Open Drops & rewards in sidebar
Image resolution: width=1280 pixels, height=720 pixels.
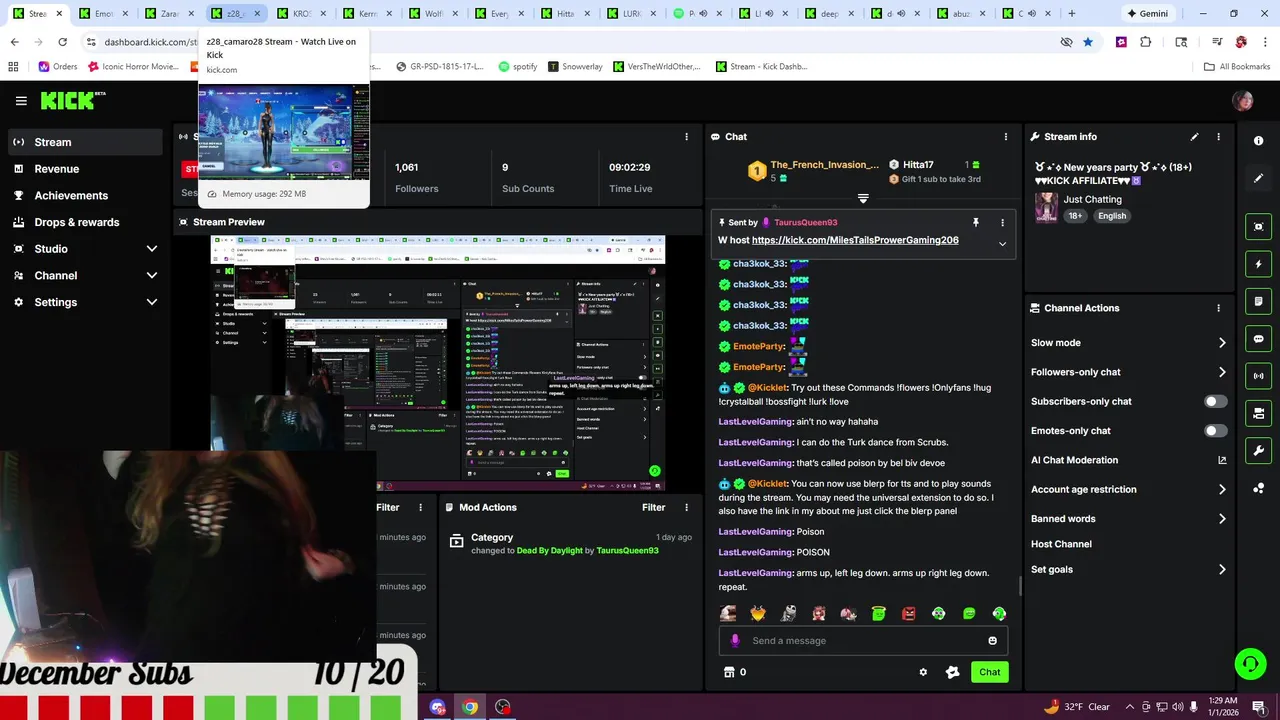(x=85, y=222)
